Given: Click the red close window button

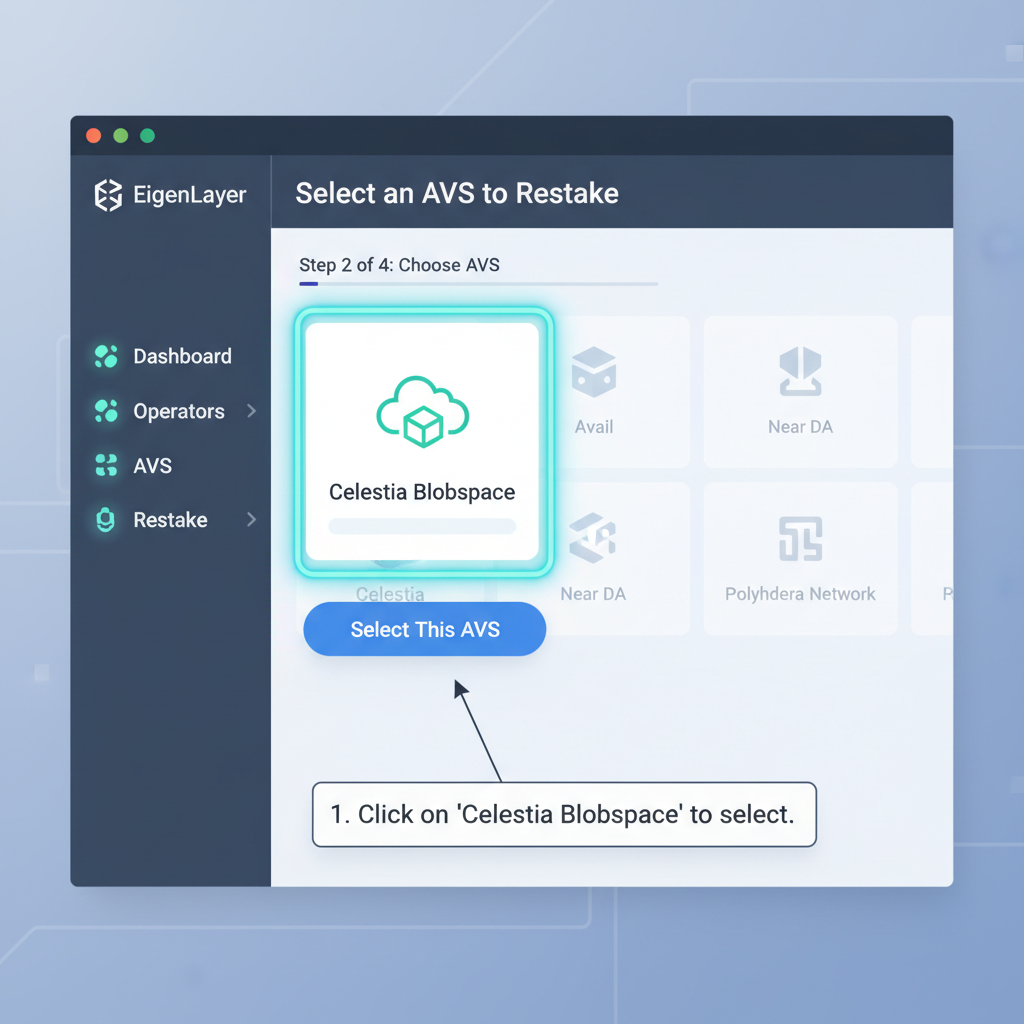Looking at the screenshot, I should point(93,135).
